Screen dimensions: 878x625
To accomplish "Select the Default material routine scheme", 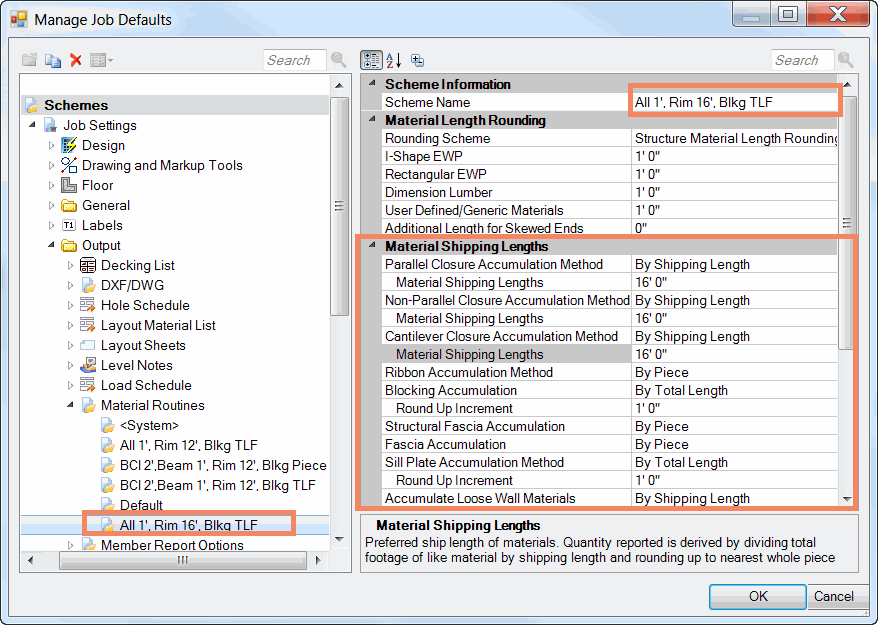I will click(141, 505).
